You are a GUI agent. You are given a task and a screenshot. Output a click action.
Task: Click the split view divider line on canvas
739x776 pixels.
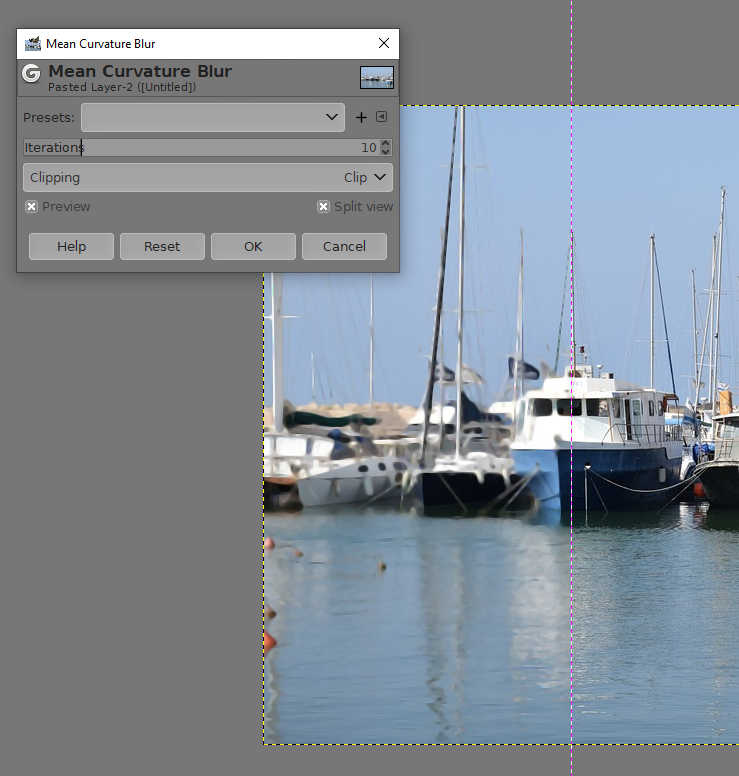[x=572, y=600]
